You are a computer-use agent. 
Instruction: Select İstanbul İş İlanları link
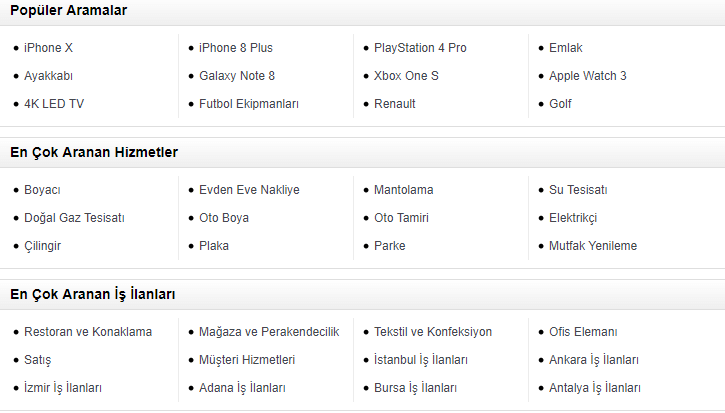coord(420,360)
